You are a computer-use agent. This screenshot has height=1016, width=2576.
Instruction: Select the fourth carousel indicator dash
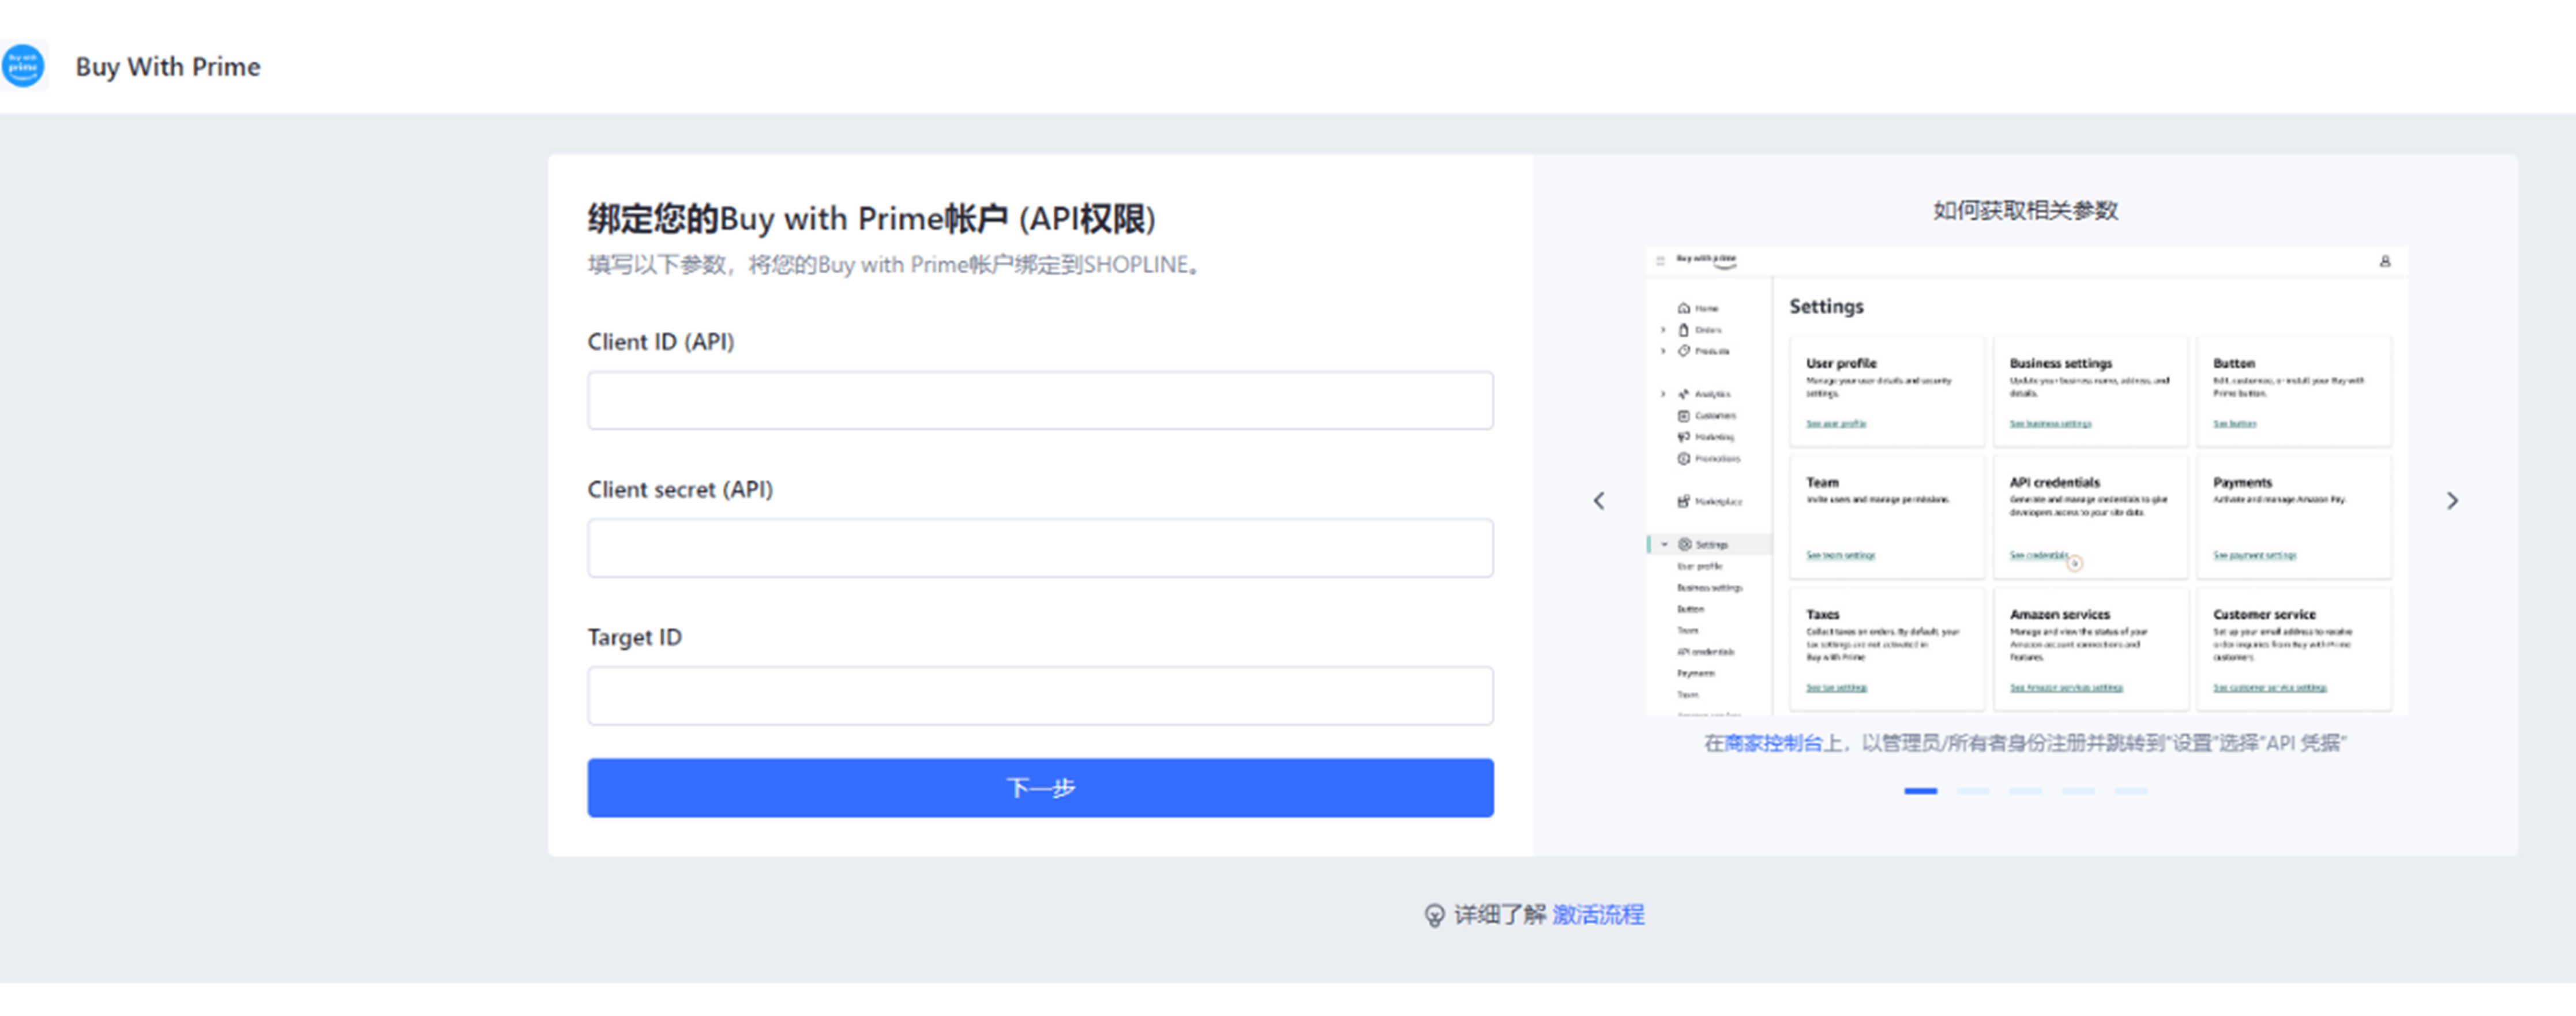click(x=2078, y=791)
